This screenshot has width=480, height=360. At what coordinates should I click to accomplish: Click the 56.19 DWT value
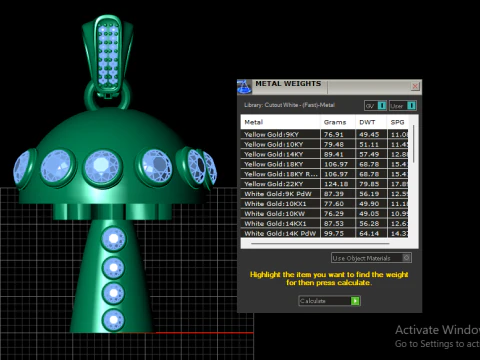click(x=369, y=194)
